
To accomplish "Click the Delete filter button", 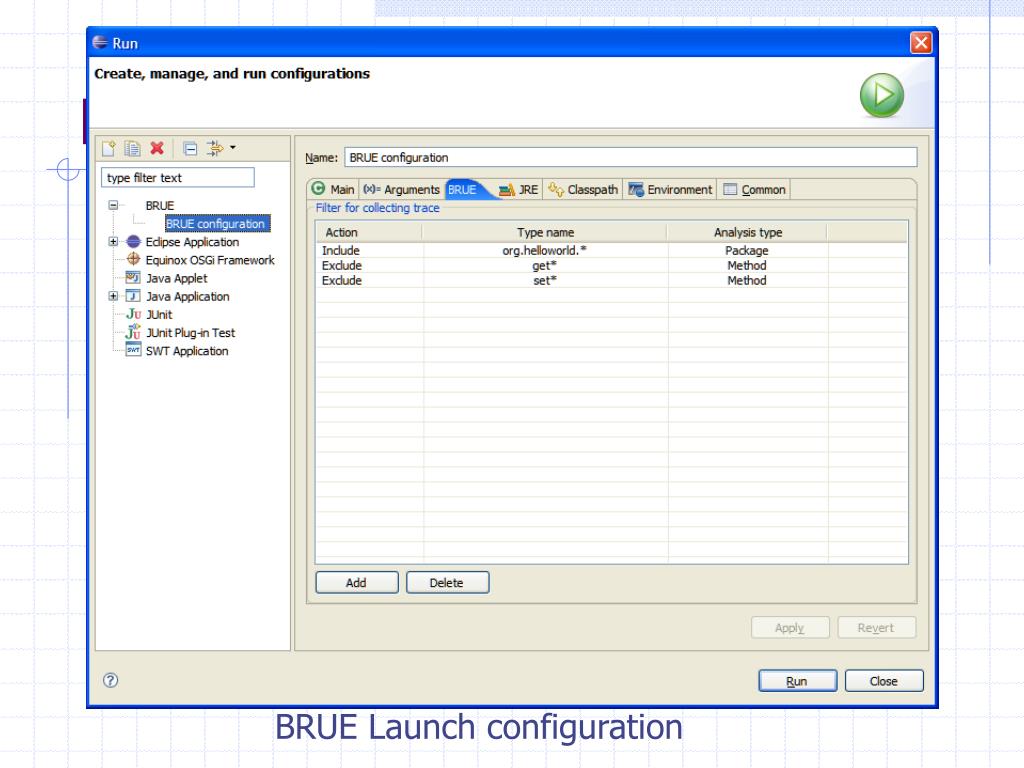I will coord(447,583).
